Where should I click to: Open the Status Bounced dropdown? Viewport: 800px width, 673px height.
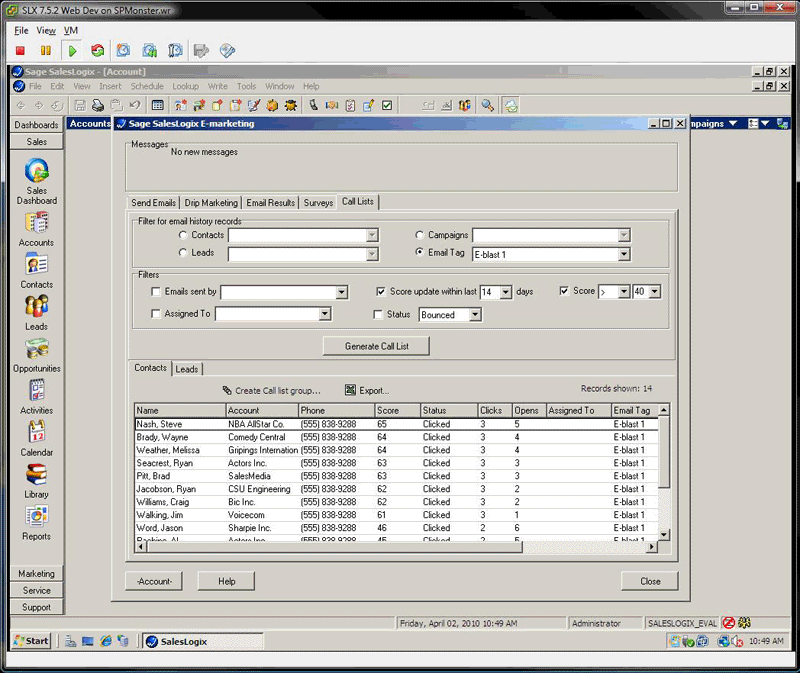pyautogui.click(x=475, y=314)
